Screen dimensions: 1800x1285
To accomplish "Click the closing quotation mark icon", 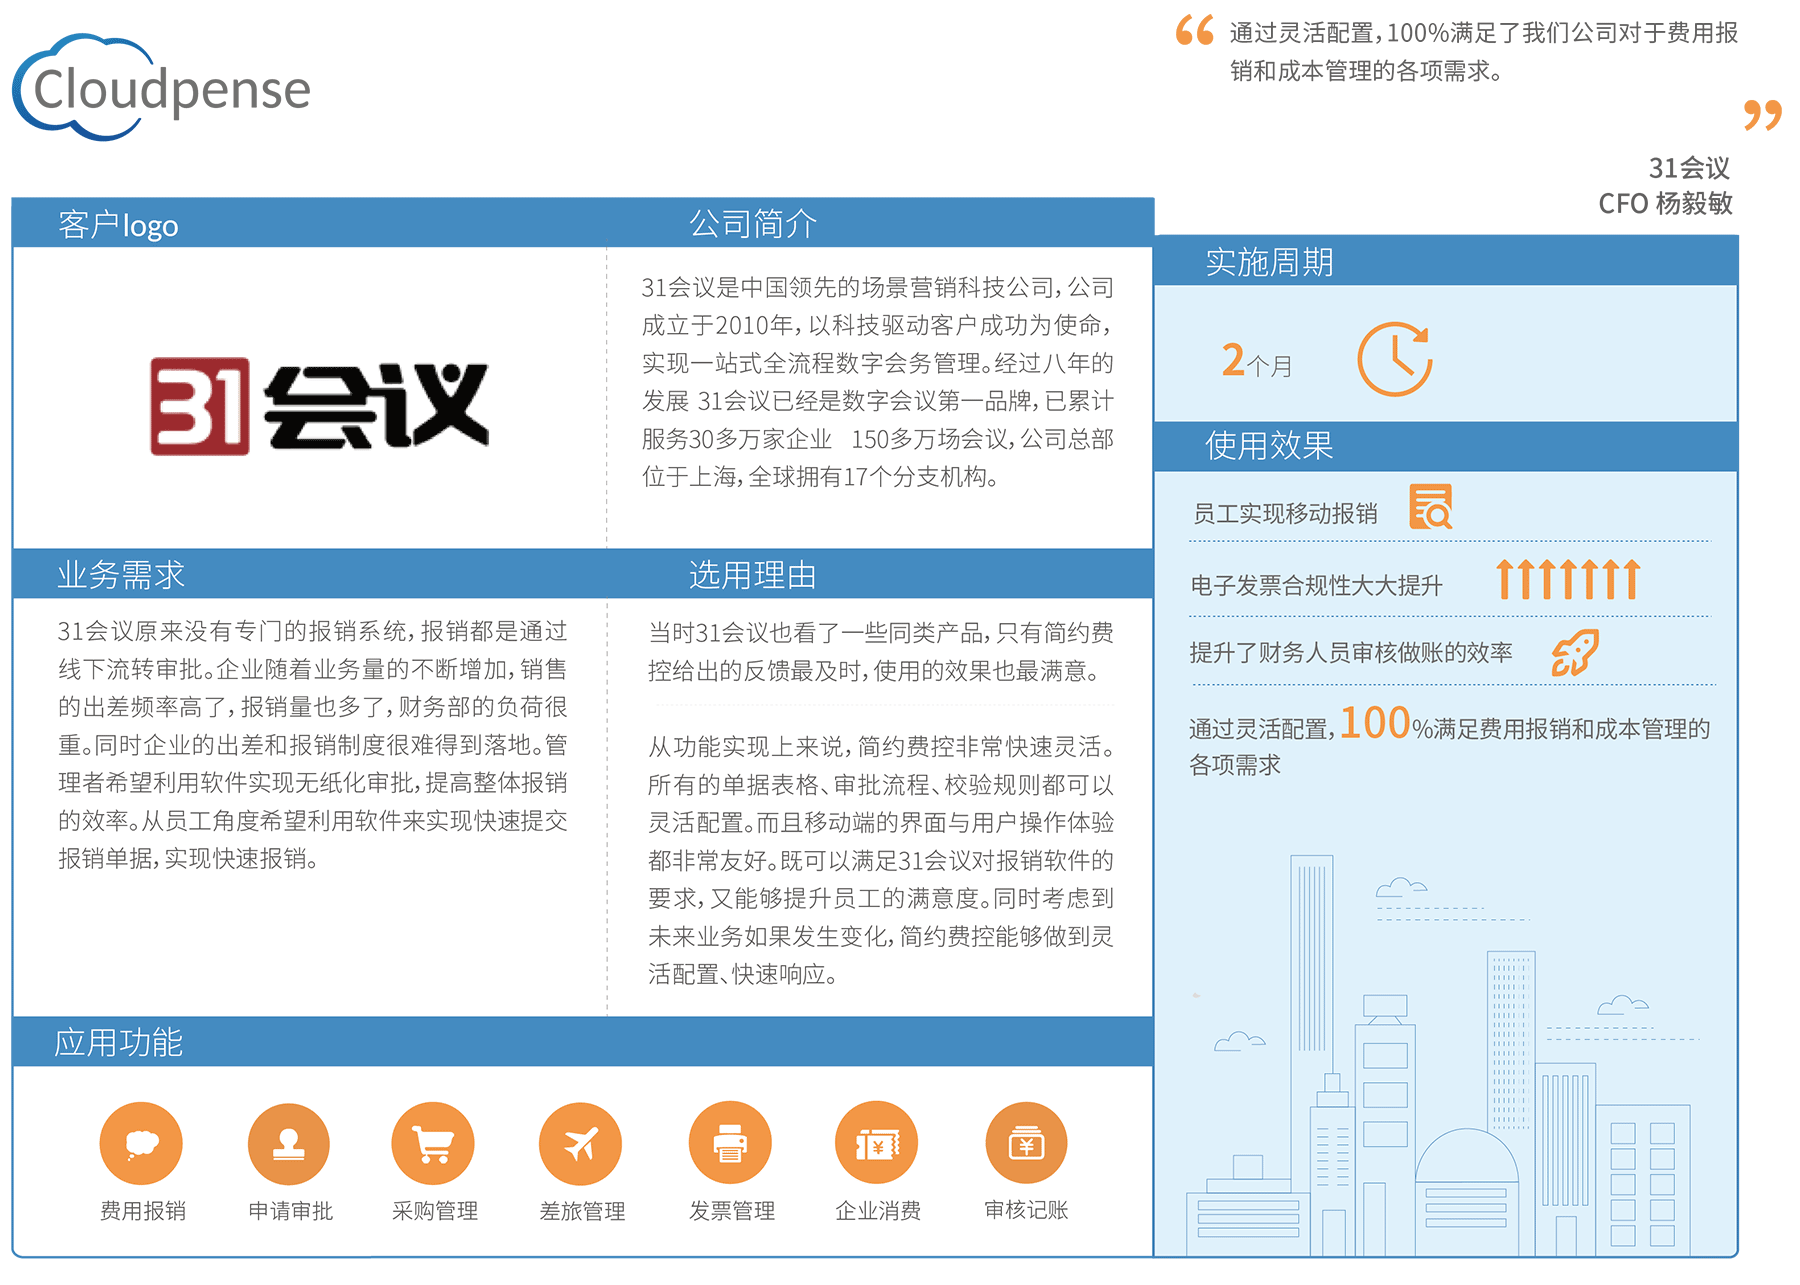I will point(1763,115).
